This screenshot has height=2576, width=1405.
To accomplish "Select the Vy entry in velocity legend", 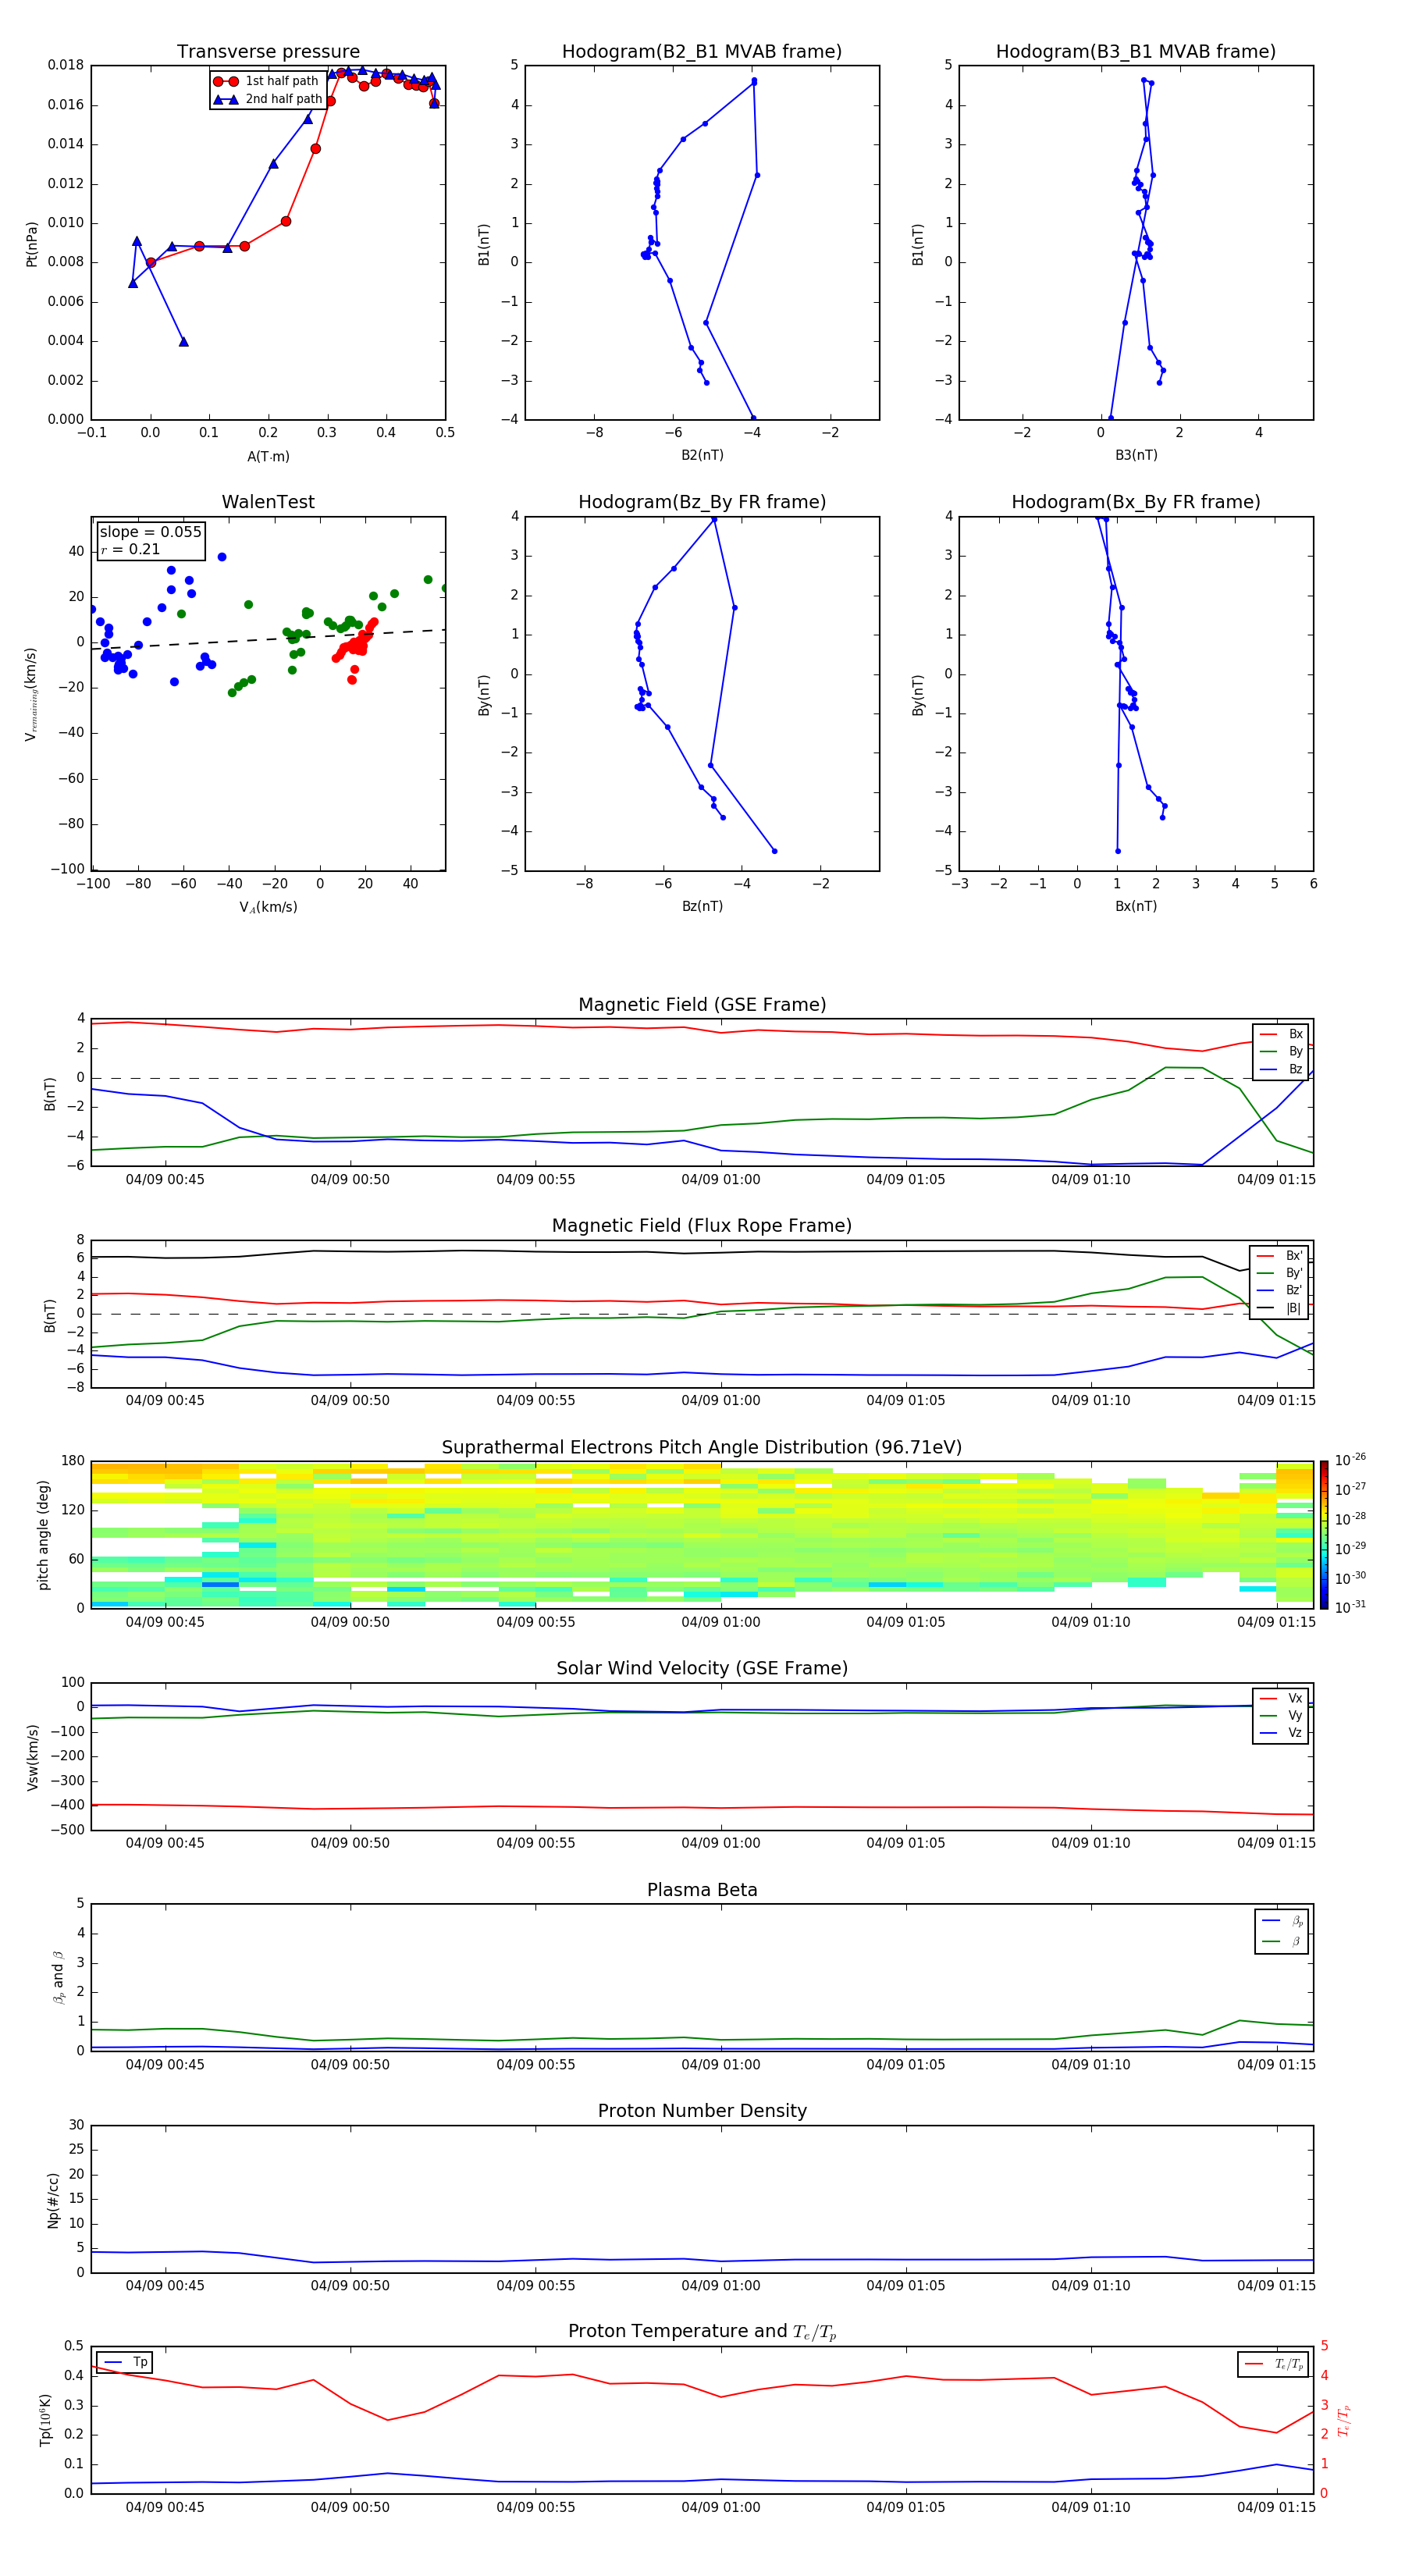I will click(x=1281, y=1715).
